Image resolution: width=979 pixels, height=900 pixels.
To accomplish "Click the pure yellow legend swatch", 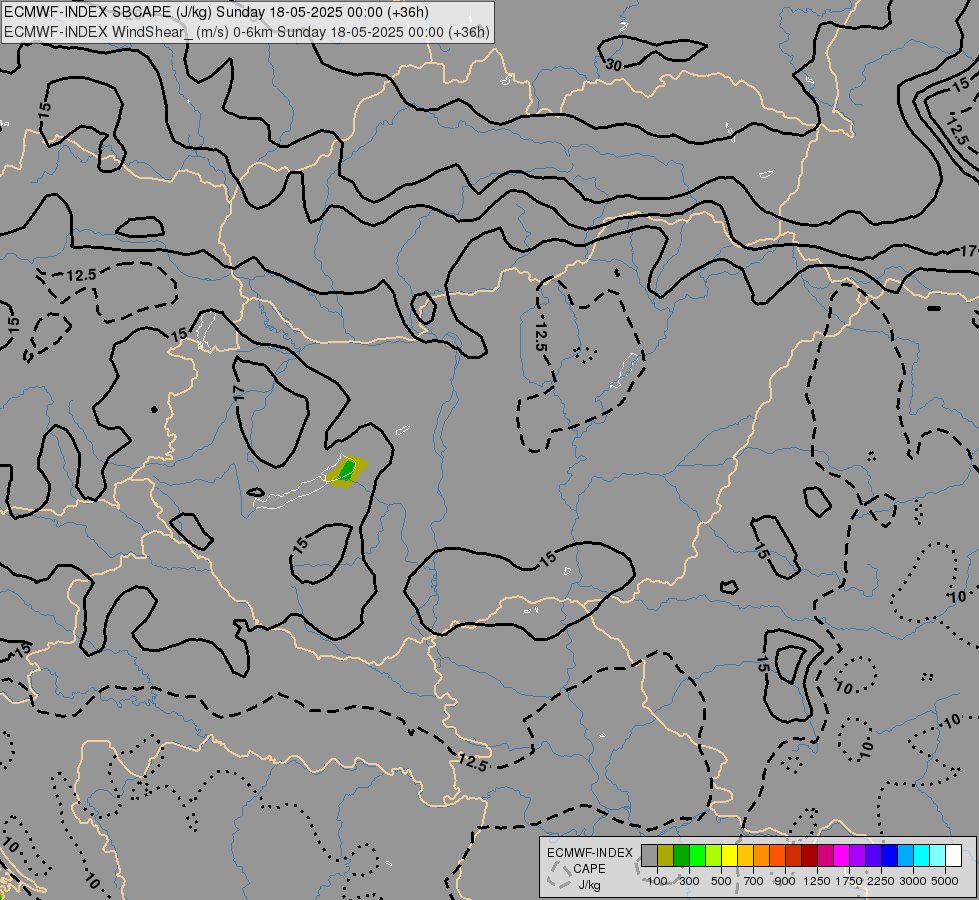I will coord(729,856).
